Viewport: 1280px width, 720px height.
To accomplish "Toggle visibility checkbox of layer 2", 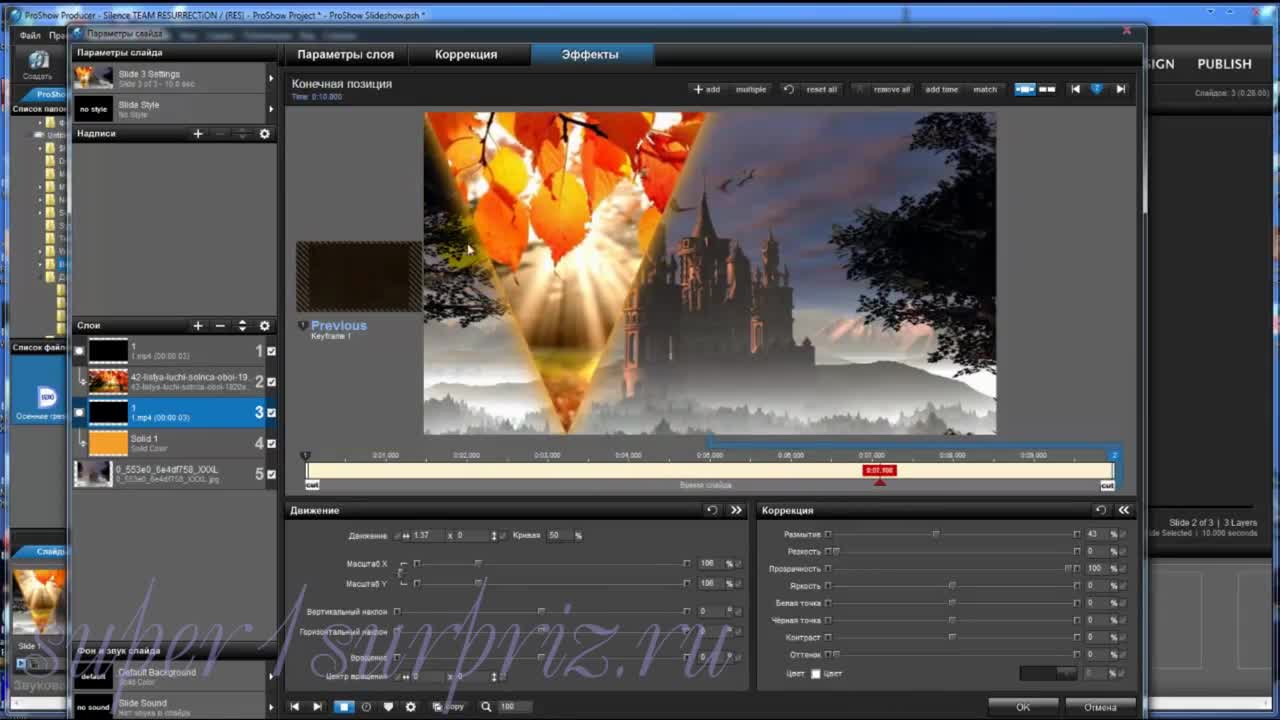I will (271, 382).
